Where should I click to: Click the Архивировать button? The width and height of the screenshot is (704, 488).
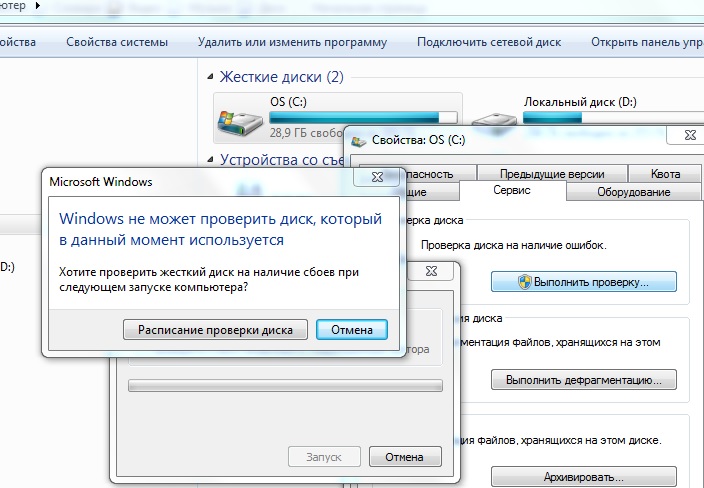[x=584, y=476]
